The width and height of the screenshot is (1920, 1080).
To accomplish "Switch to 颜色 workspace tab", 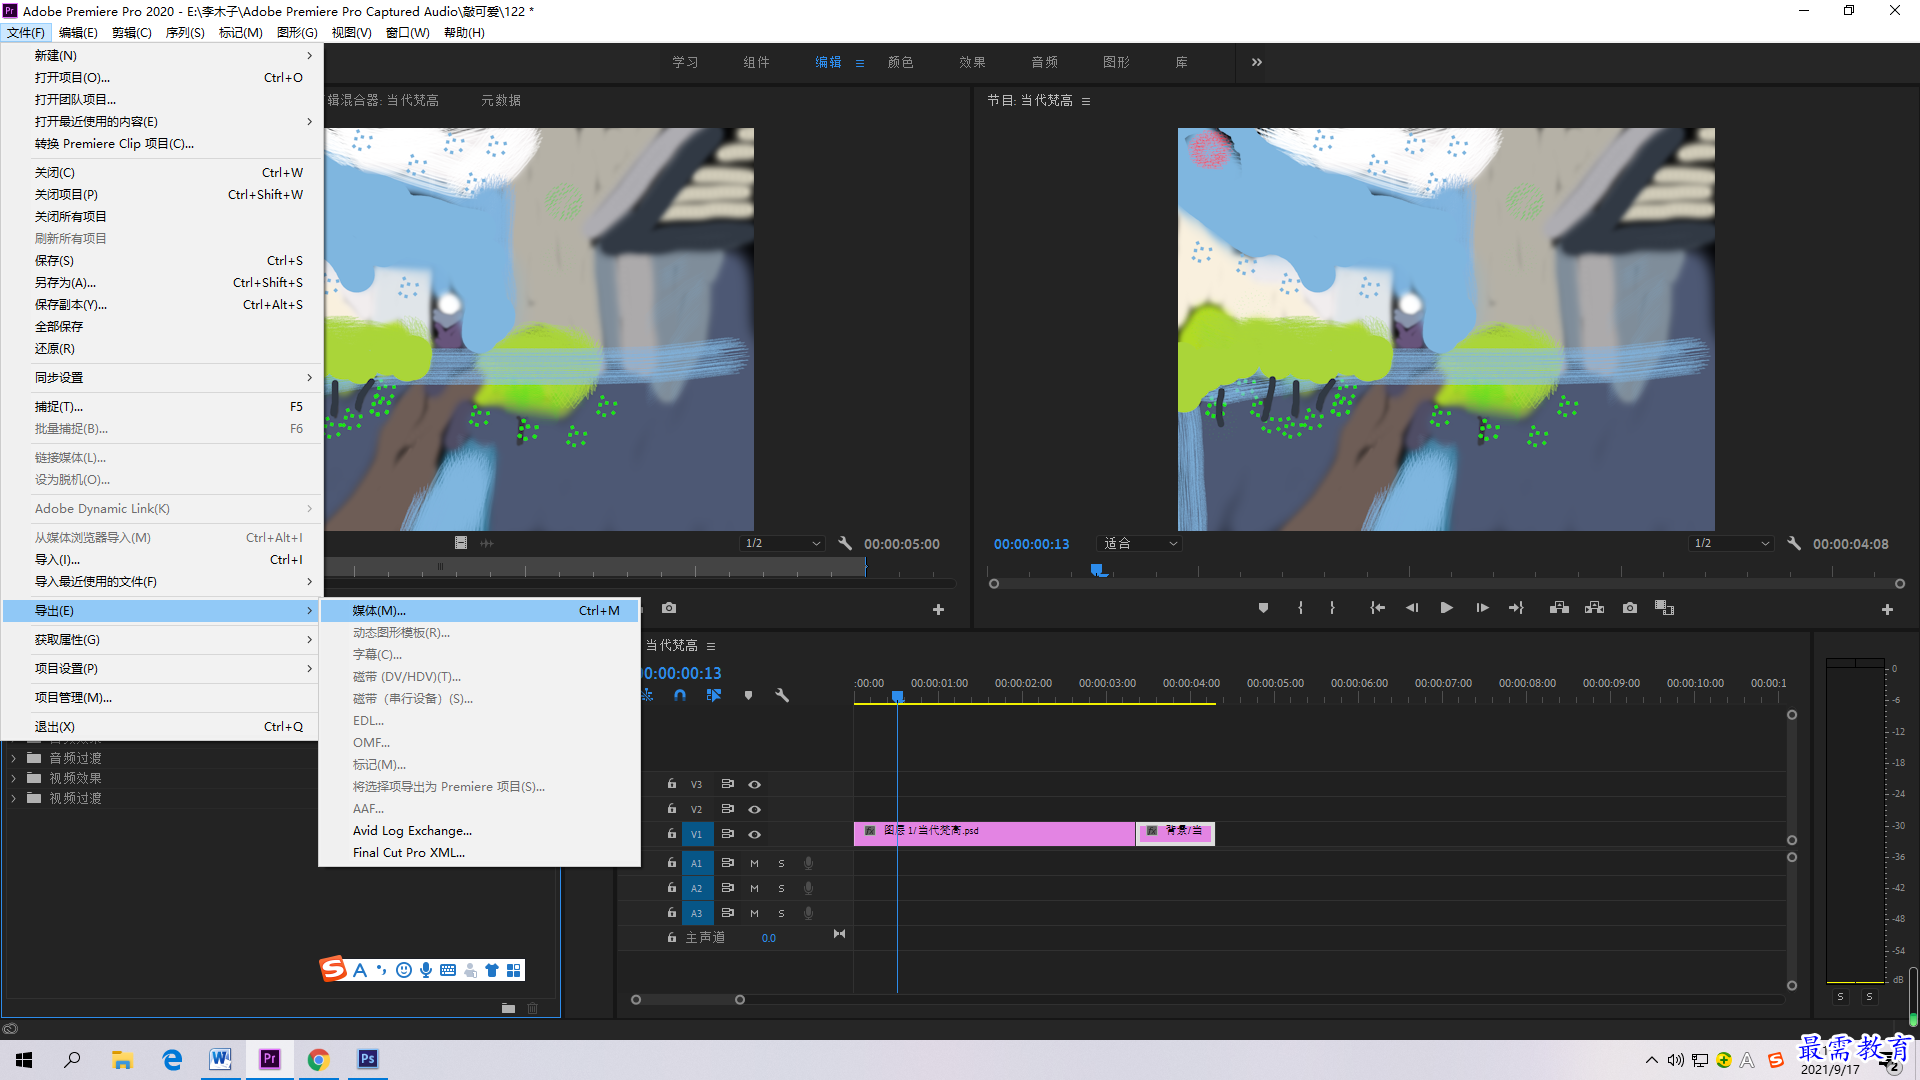I will click(900, 62).
